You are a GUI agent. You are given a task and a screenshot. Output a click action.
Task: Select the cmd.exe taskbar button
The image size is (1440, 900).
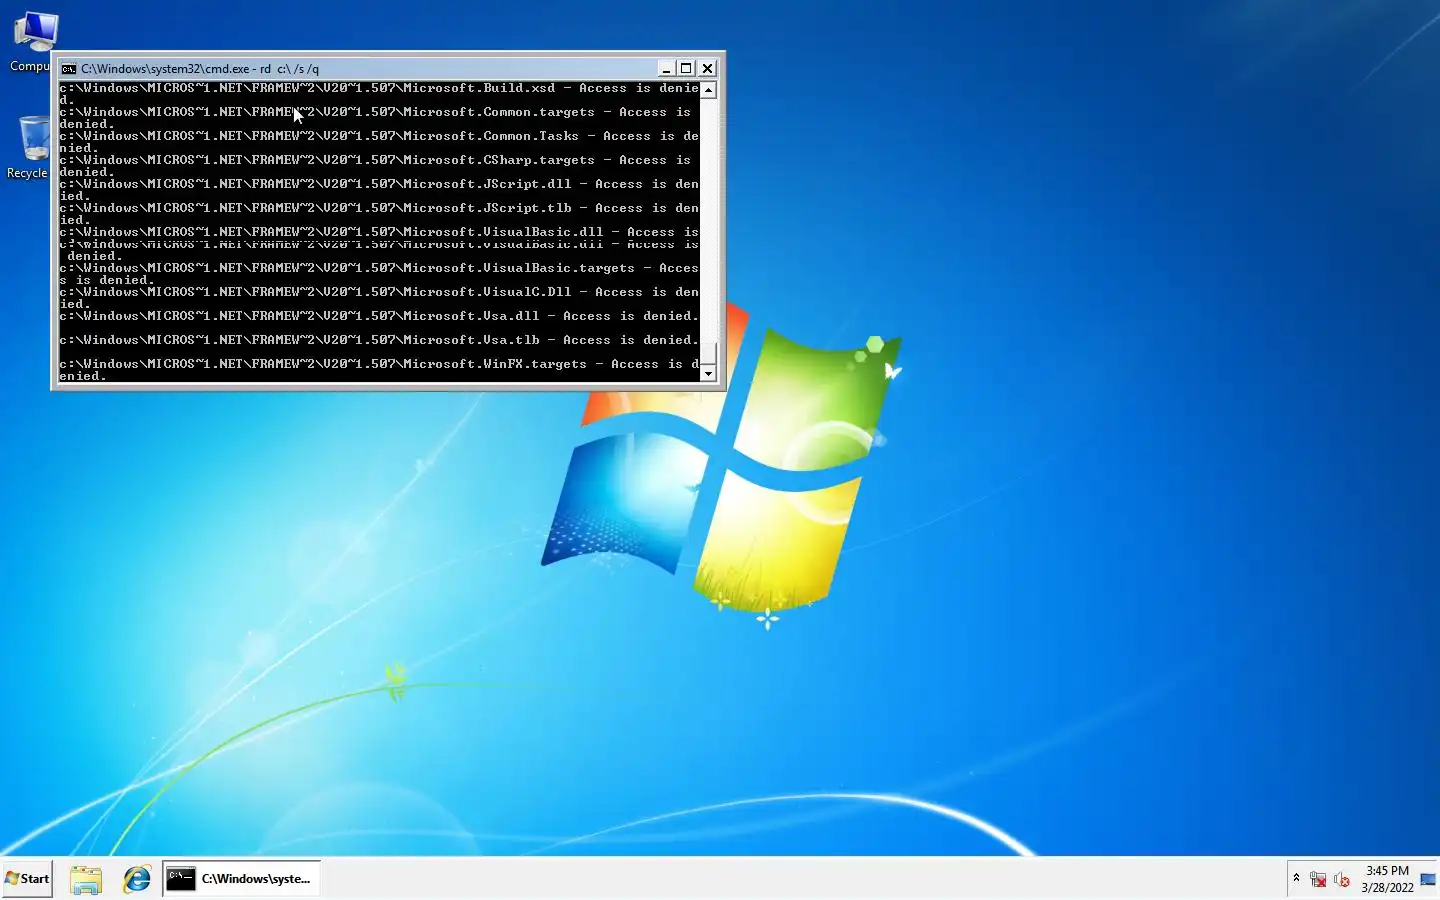click(242, 879)
